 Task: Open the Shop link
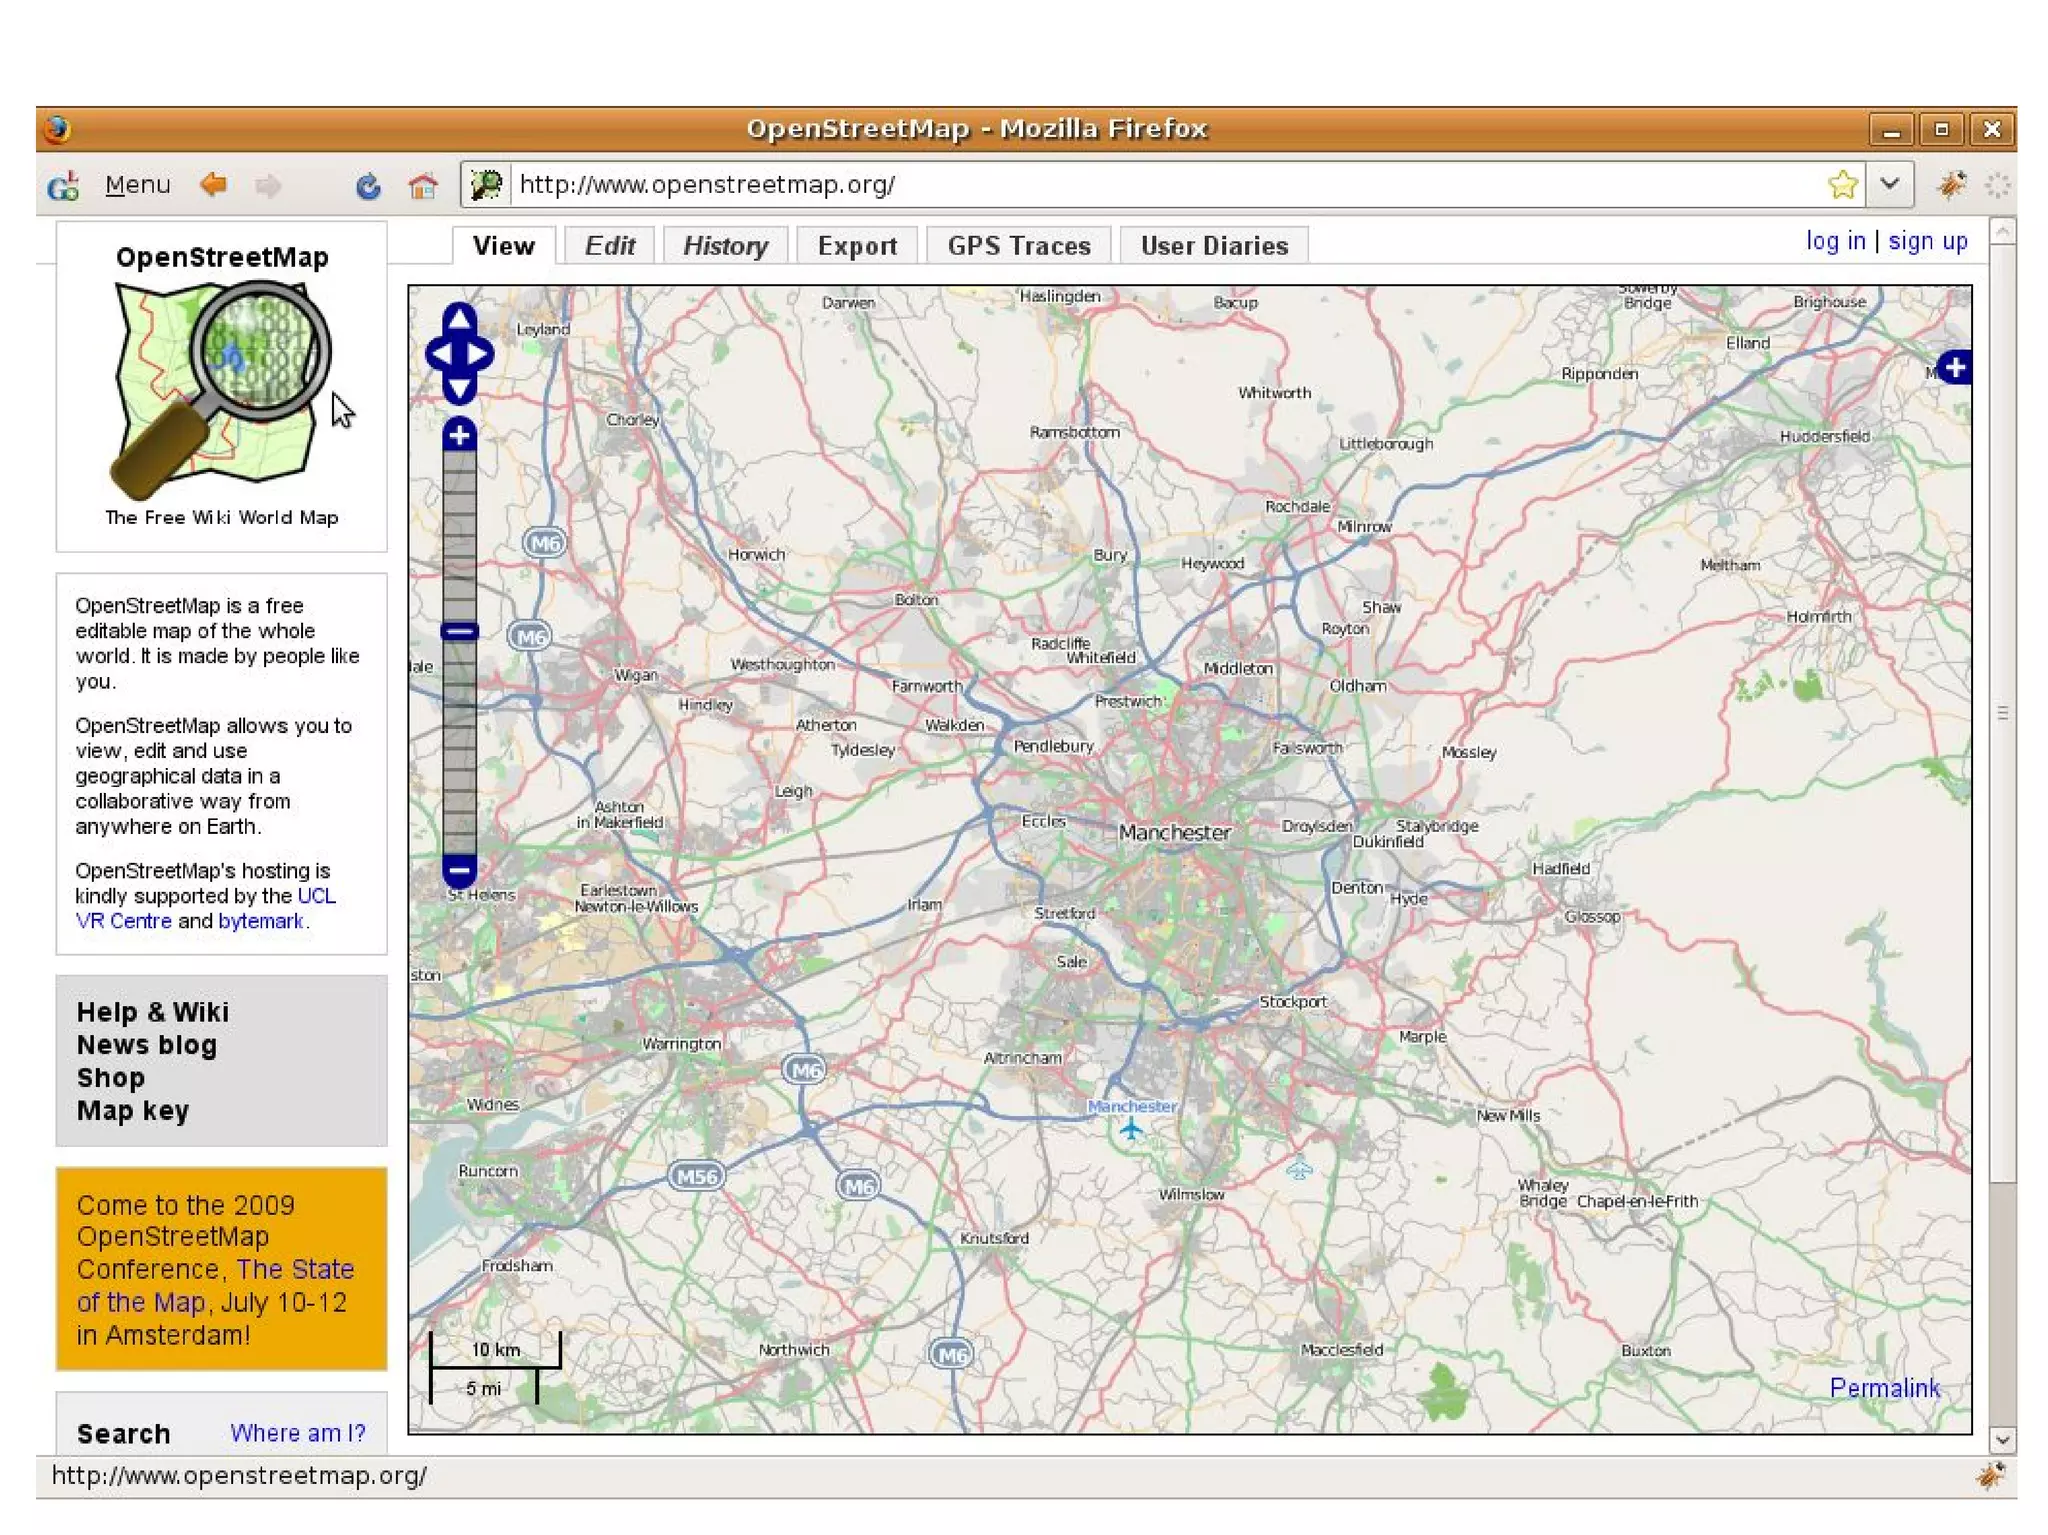pyautogui.click(x=111, y=1078)
